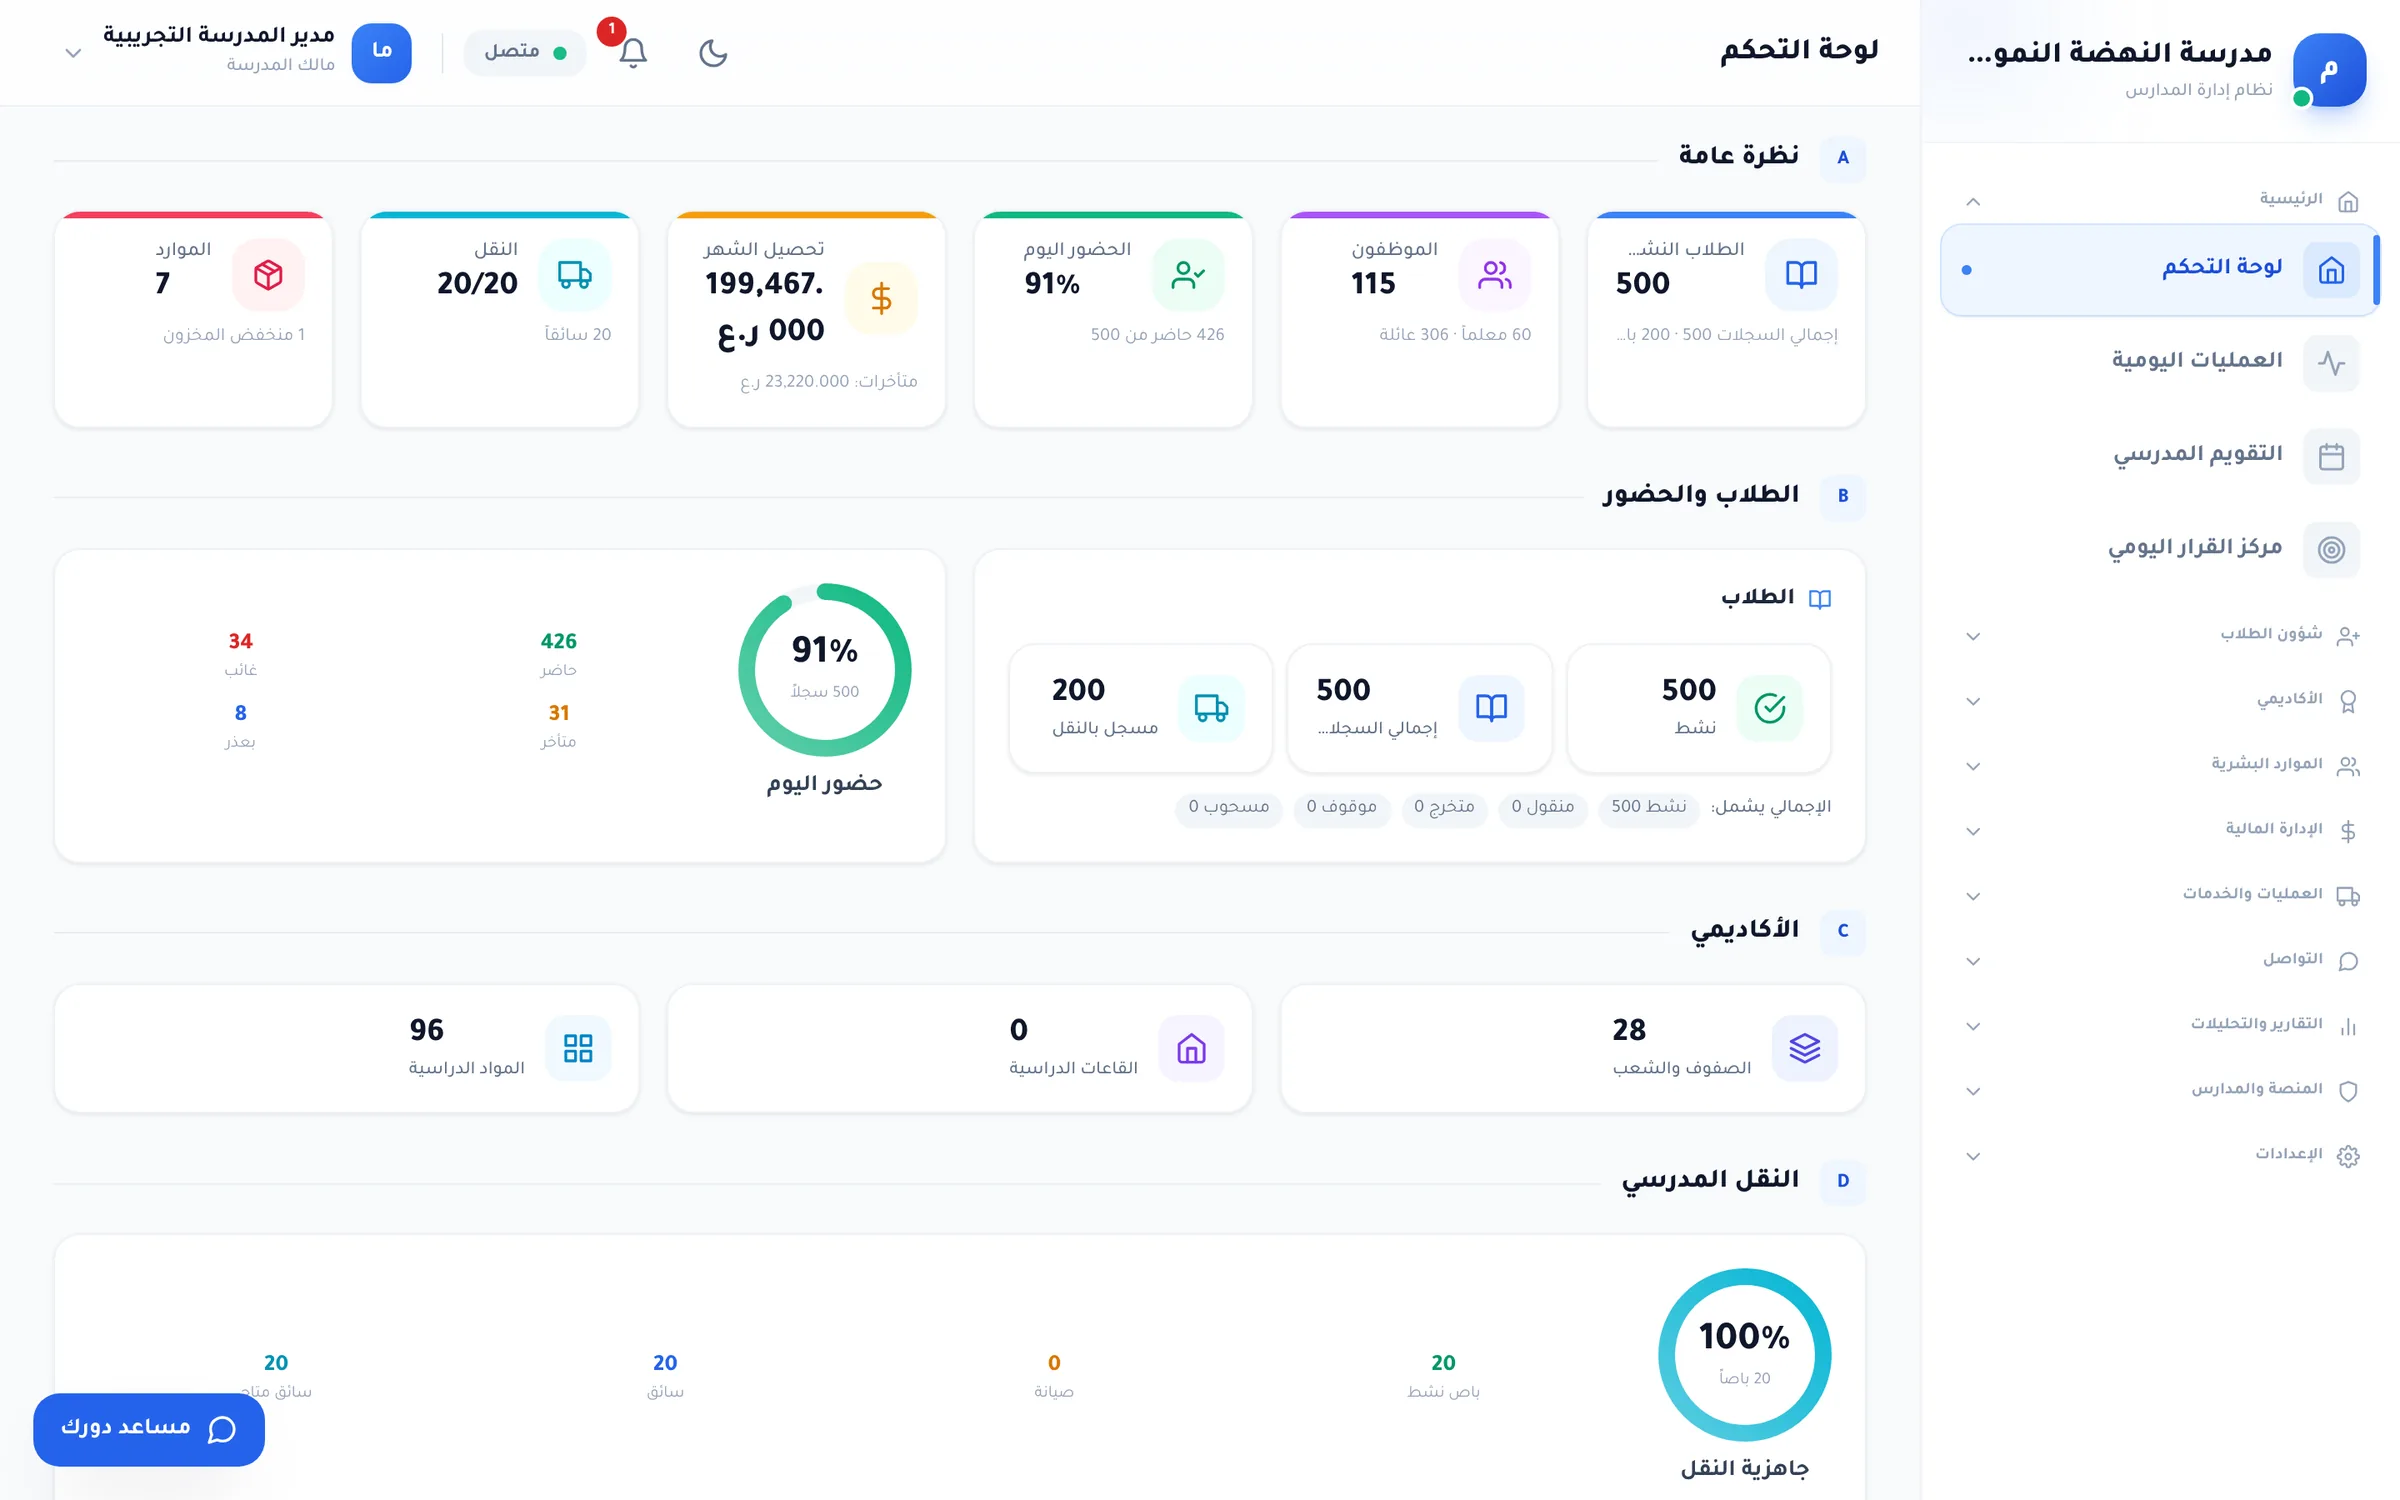This screenshot has height=1500, width=2400.
Task: Open notifications via the bell icon
Action: [x=633, y=53]
